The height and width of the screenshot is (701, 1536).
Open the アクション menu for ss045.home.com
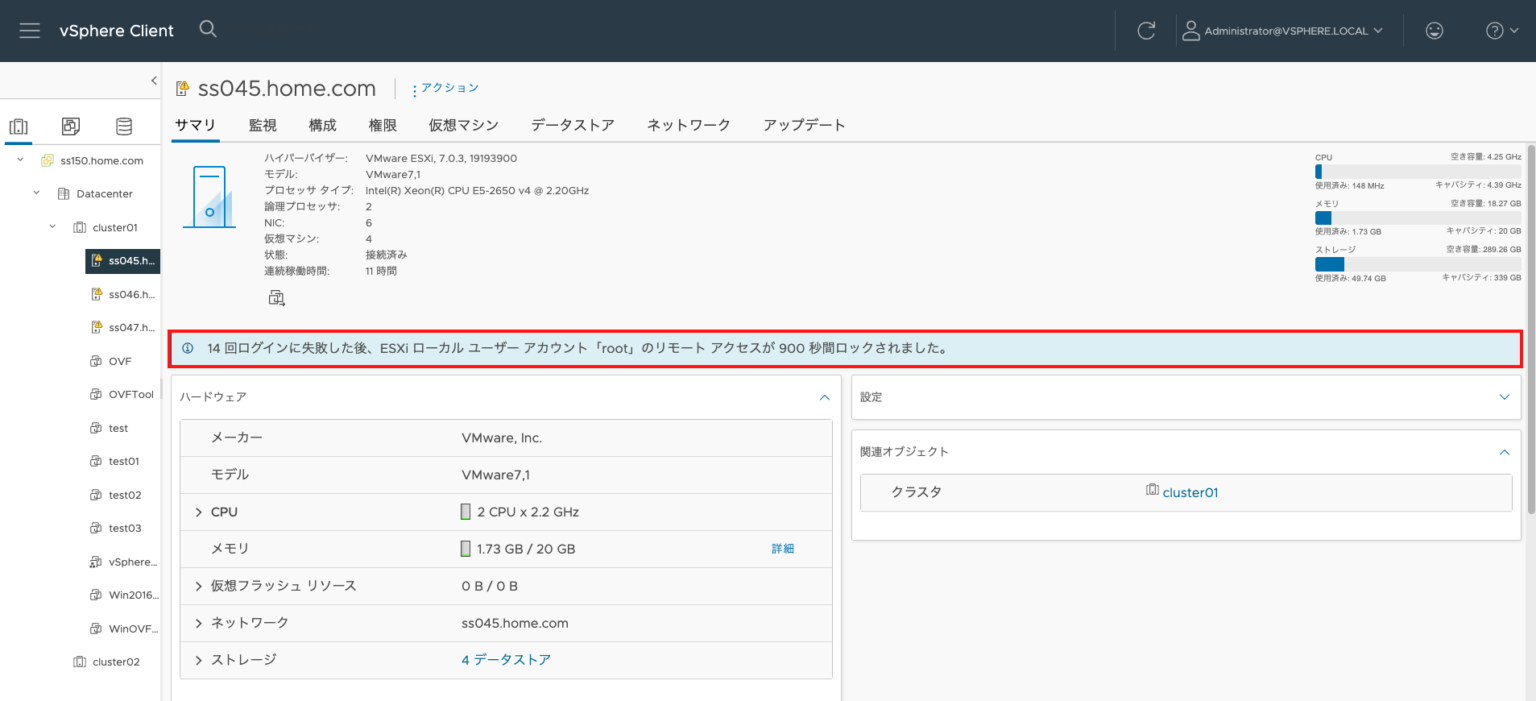pyautogui.click(x=448, y=88)
